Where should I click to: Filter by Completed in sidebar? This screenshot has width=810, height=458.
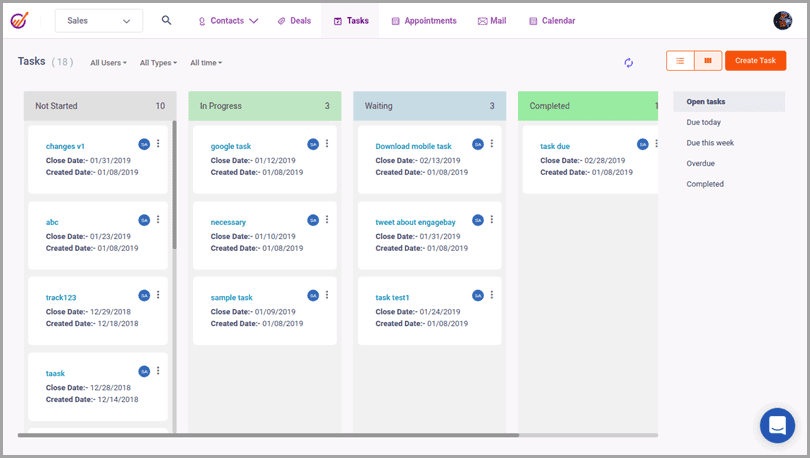tap(705, 184)
